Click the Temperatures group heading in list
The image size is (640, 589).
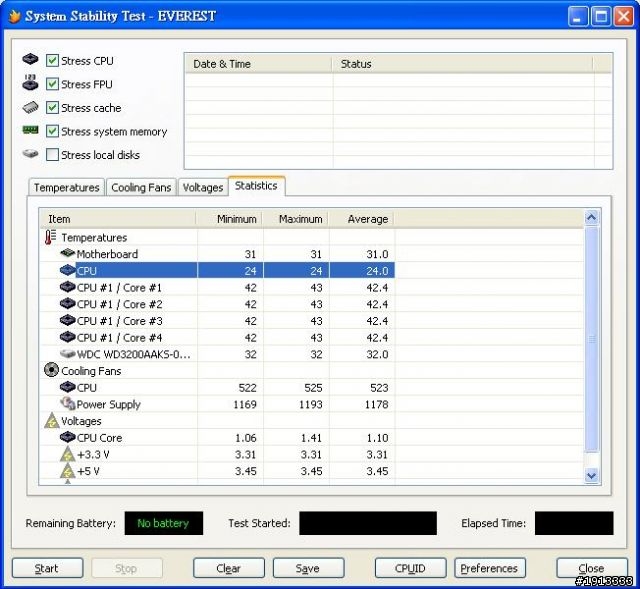coord(94,238)
